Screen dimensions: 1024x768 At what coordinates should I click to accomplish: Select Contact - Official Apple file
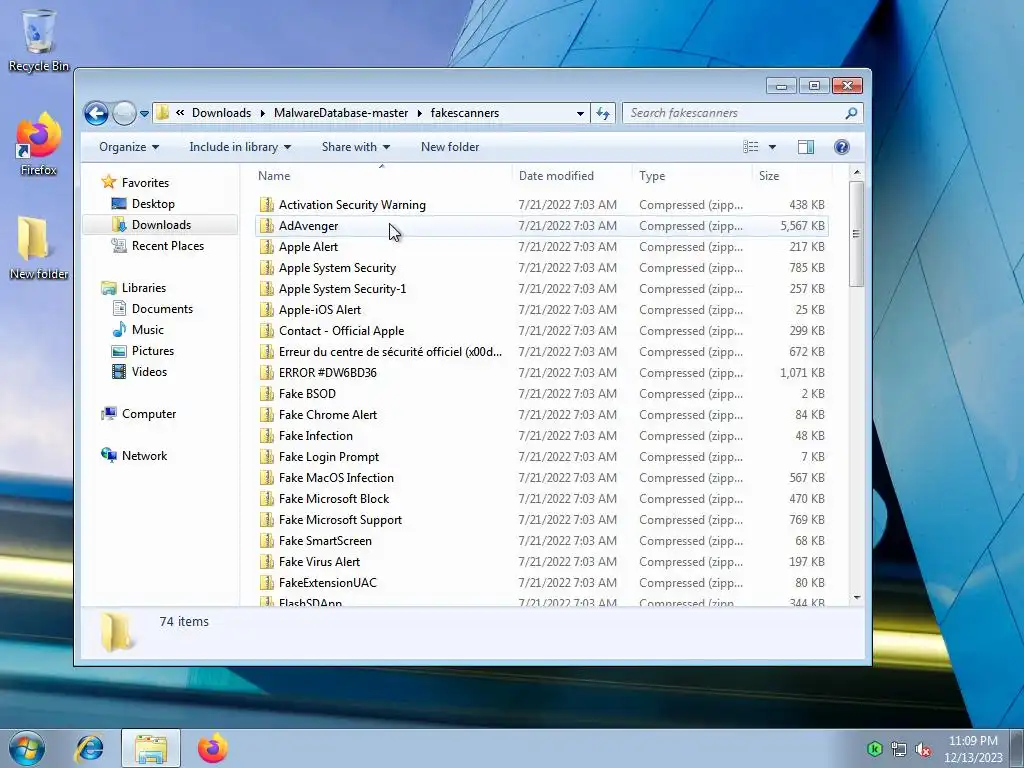542,331
